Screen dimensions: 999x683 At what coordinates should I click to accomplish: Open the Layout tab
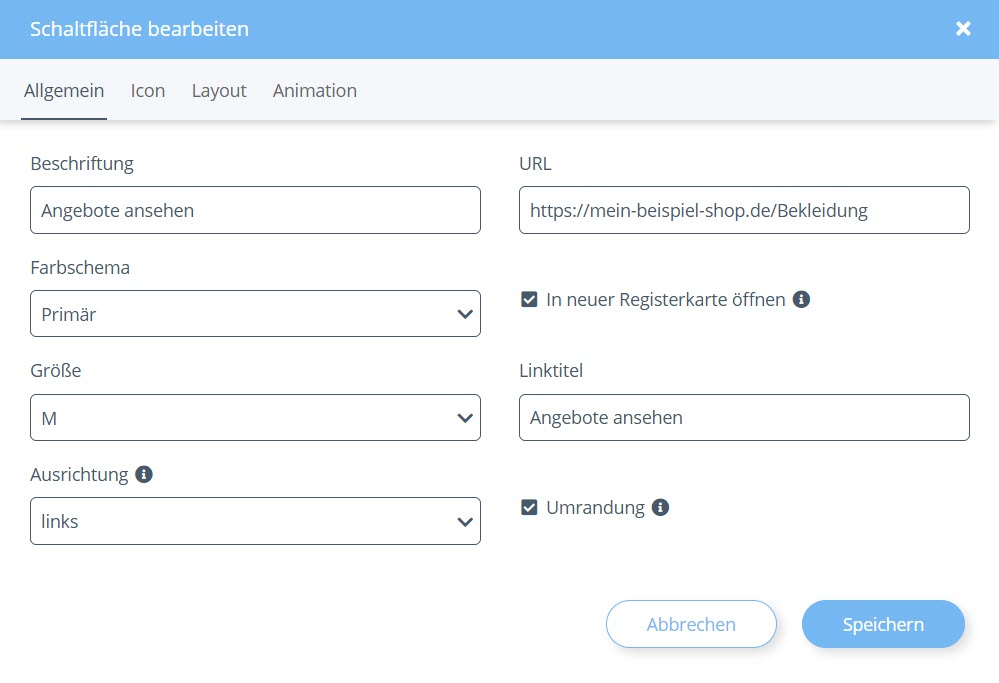coord(219,90)
